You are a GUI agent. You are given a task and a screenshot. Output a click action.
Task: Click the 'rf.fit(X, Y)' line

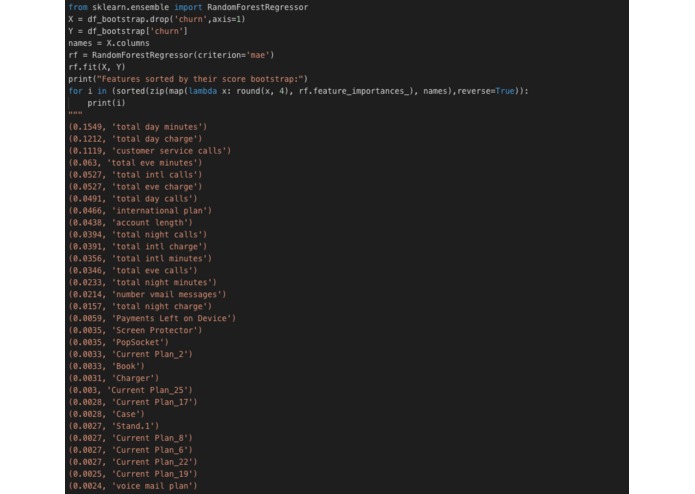point(97,67)
